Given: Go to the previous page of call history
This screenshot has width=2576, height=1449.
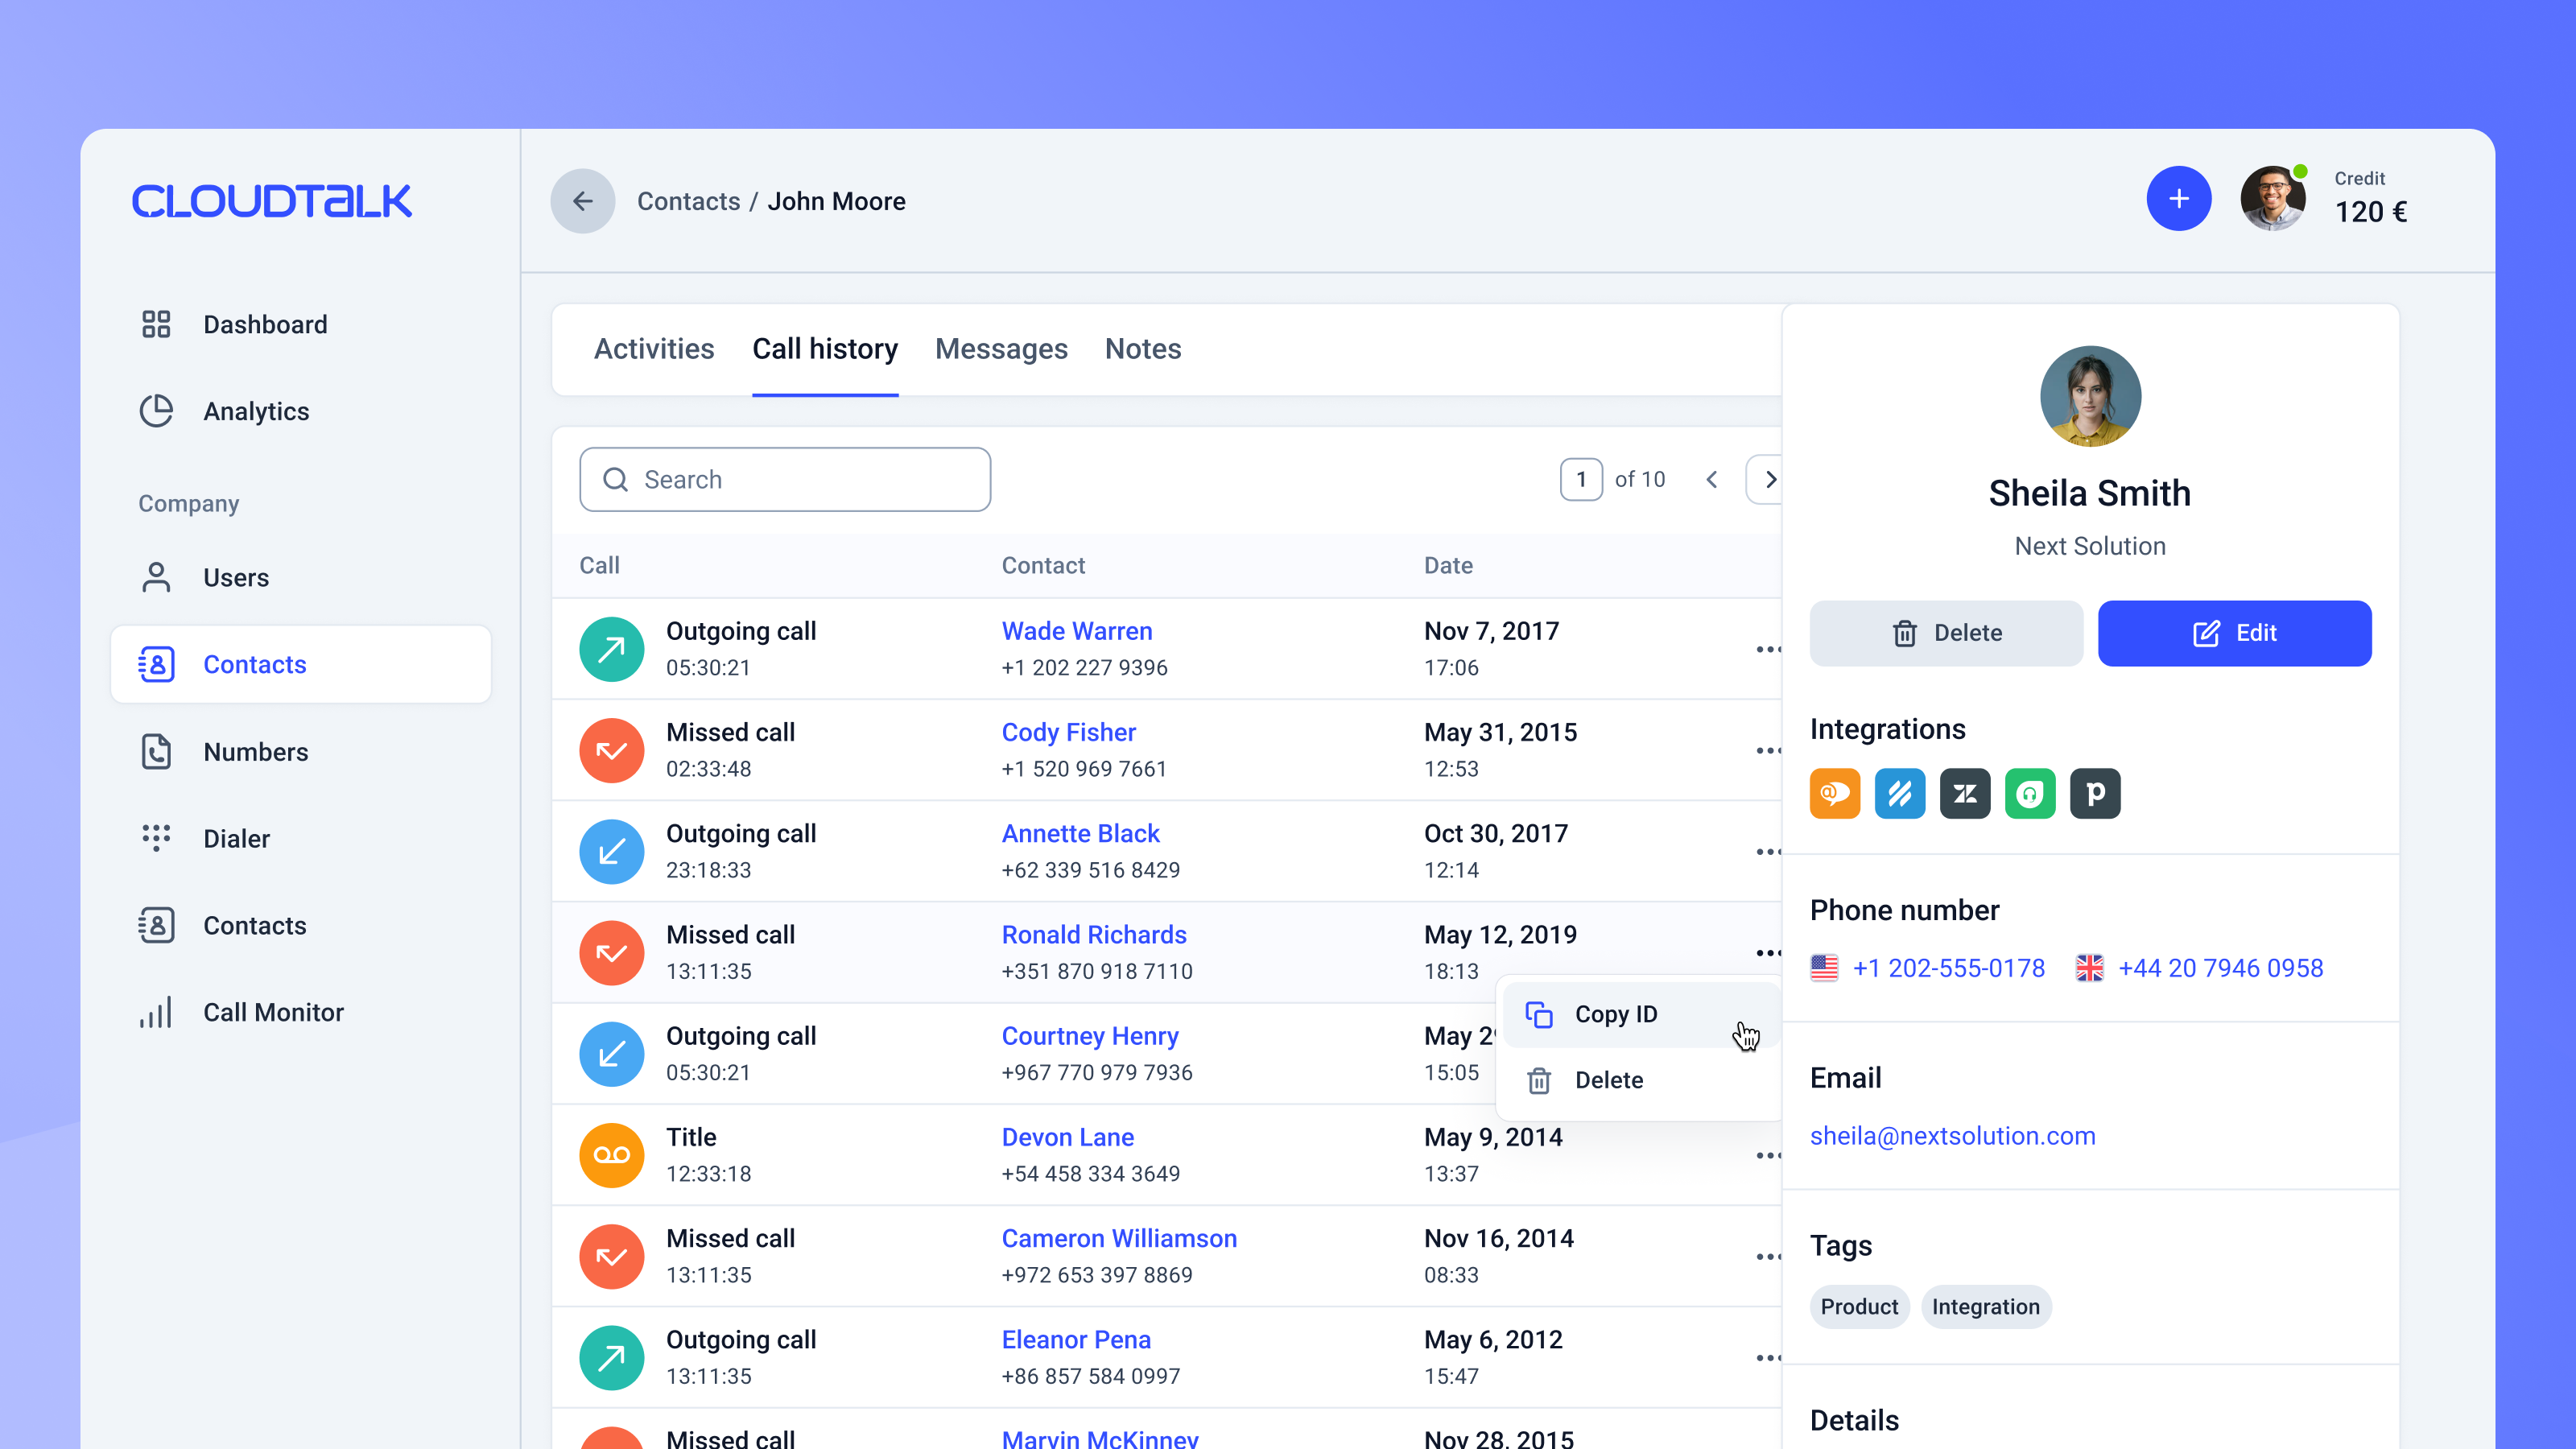Looking at the screenshot, I should [1712, 479].
